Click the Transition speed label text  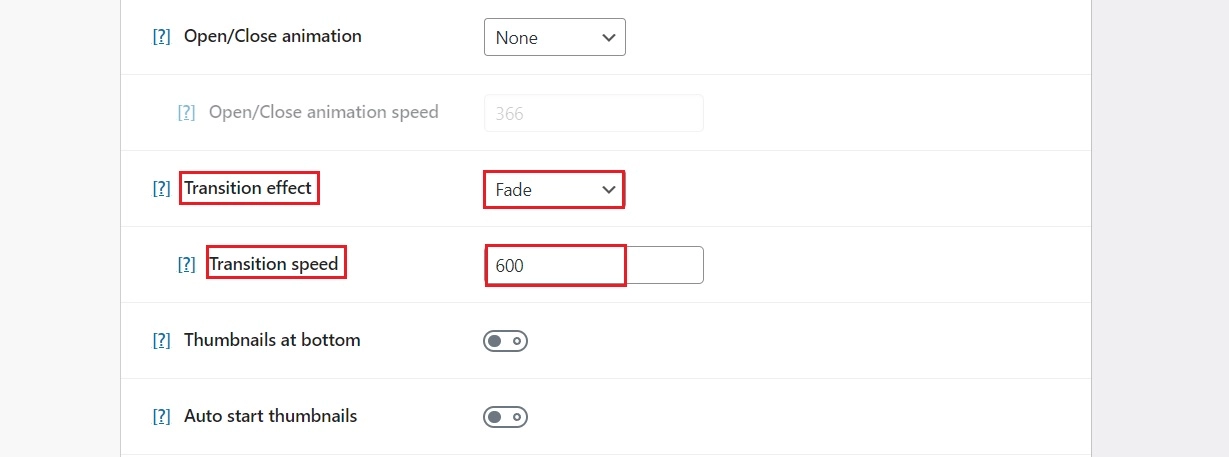tap(274, 264)
